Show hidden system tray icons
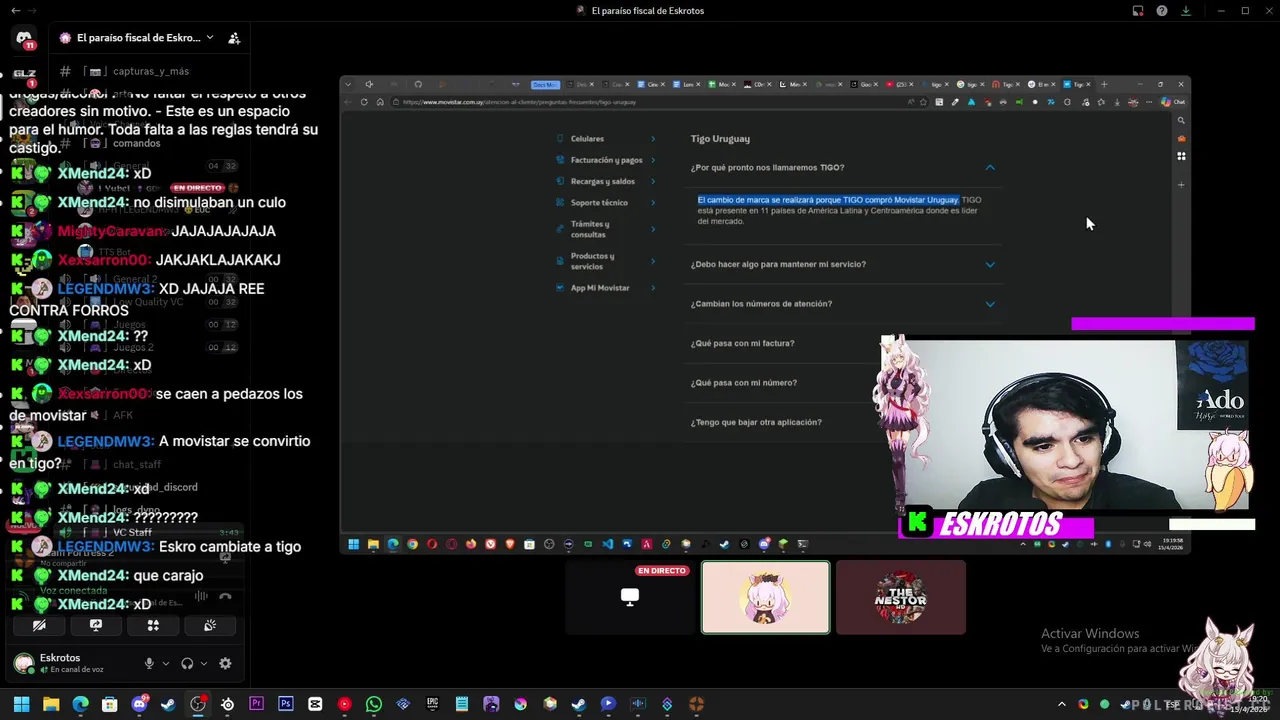Viewport: 1280px width, 720px height. tap(1062, 704)
